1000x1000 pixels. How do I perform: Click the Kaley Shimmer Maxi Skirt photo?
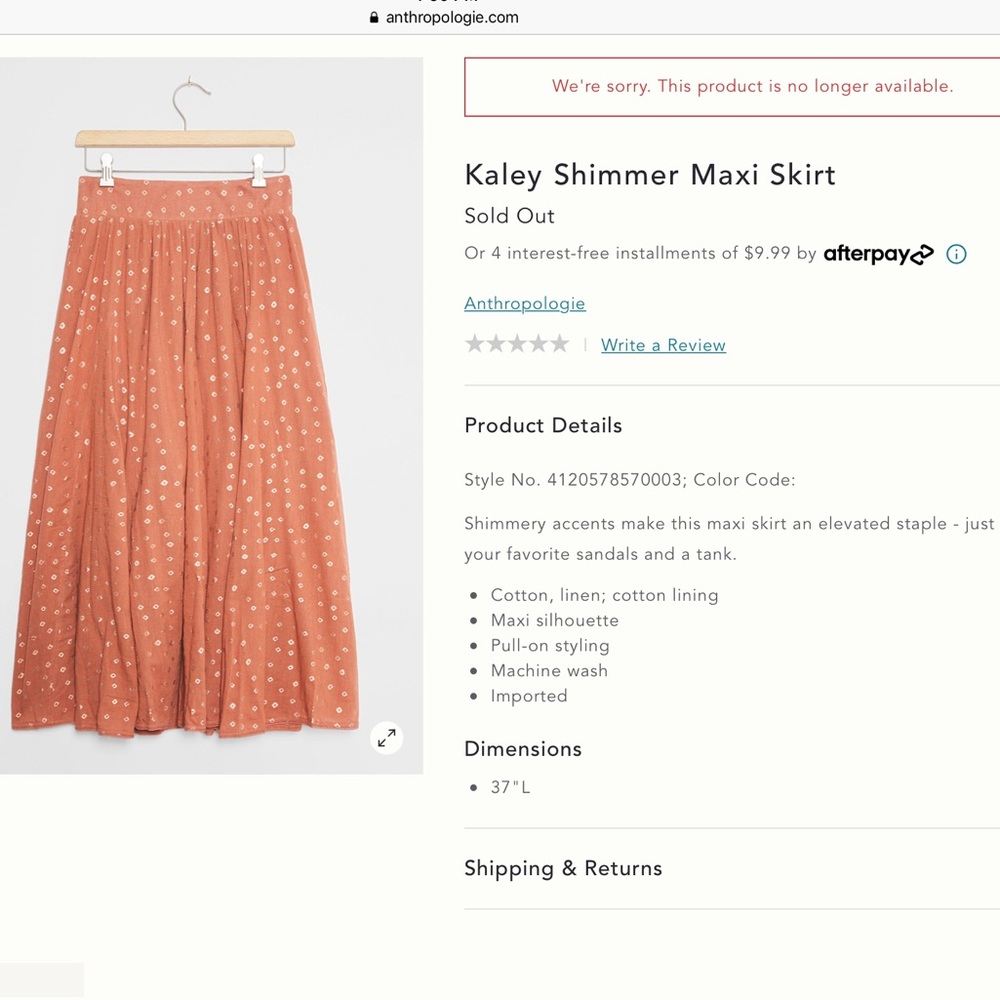coord(211,415)
